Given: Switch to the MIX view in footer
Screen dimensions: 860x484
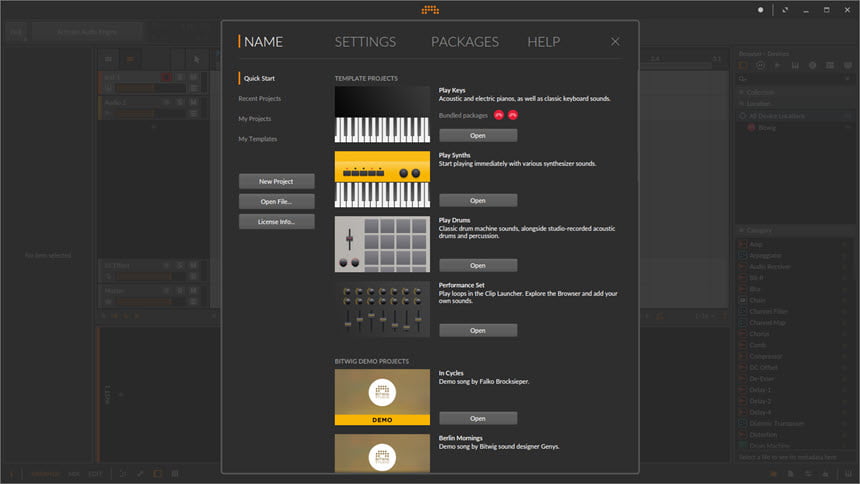Looking at the screenshot, I should pyautogui.click(x=74, y=474).
